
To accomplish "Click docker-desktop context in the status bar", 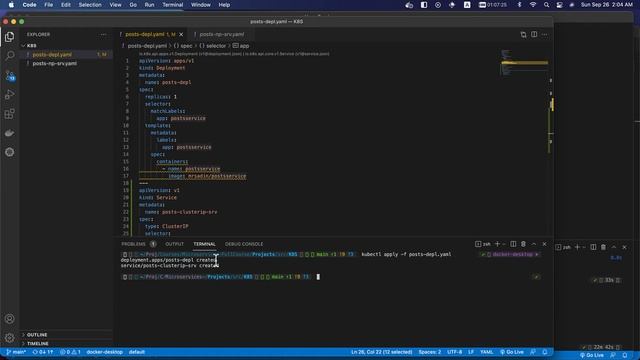I will 104,352.
